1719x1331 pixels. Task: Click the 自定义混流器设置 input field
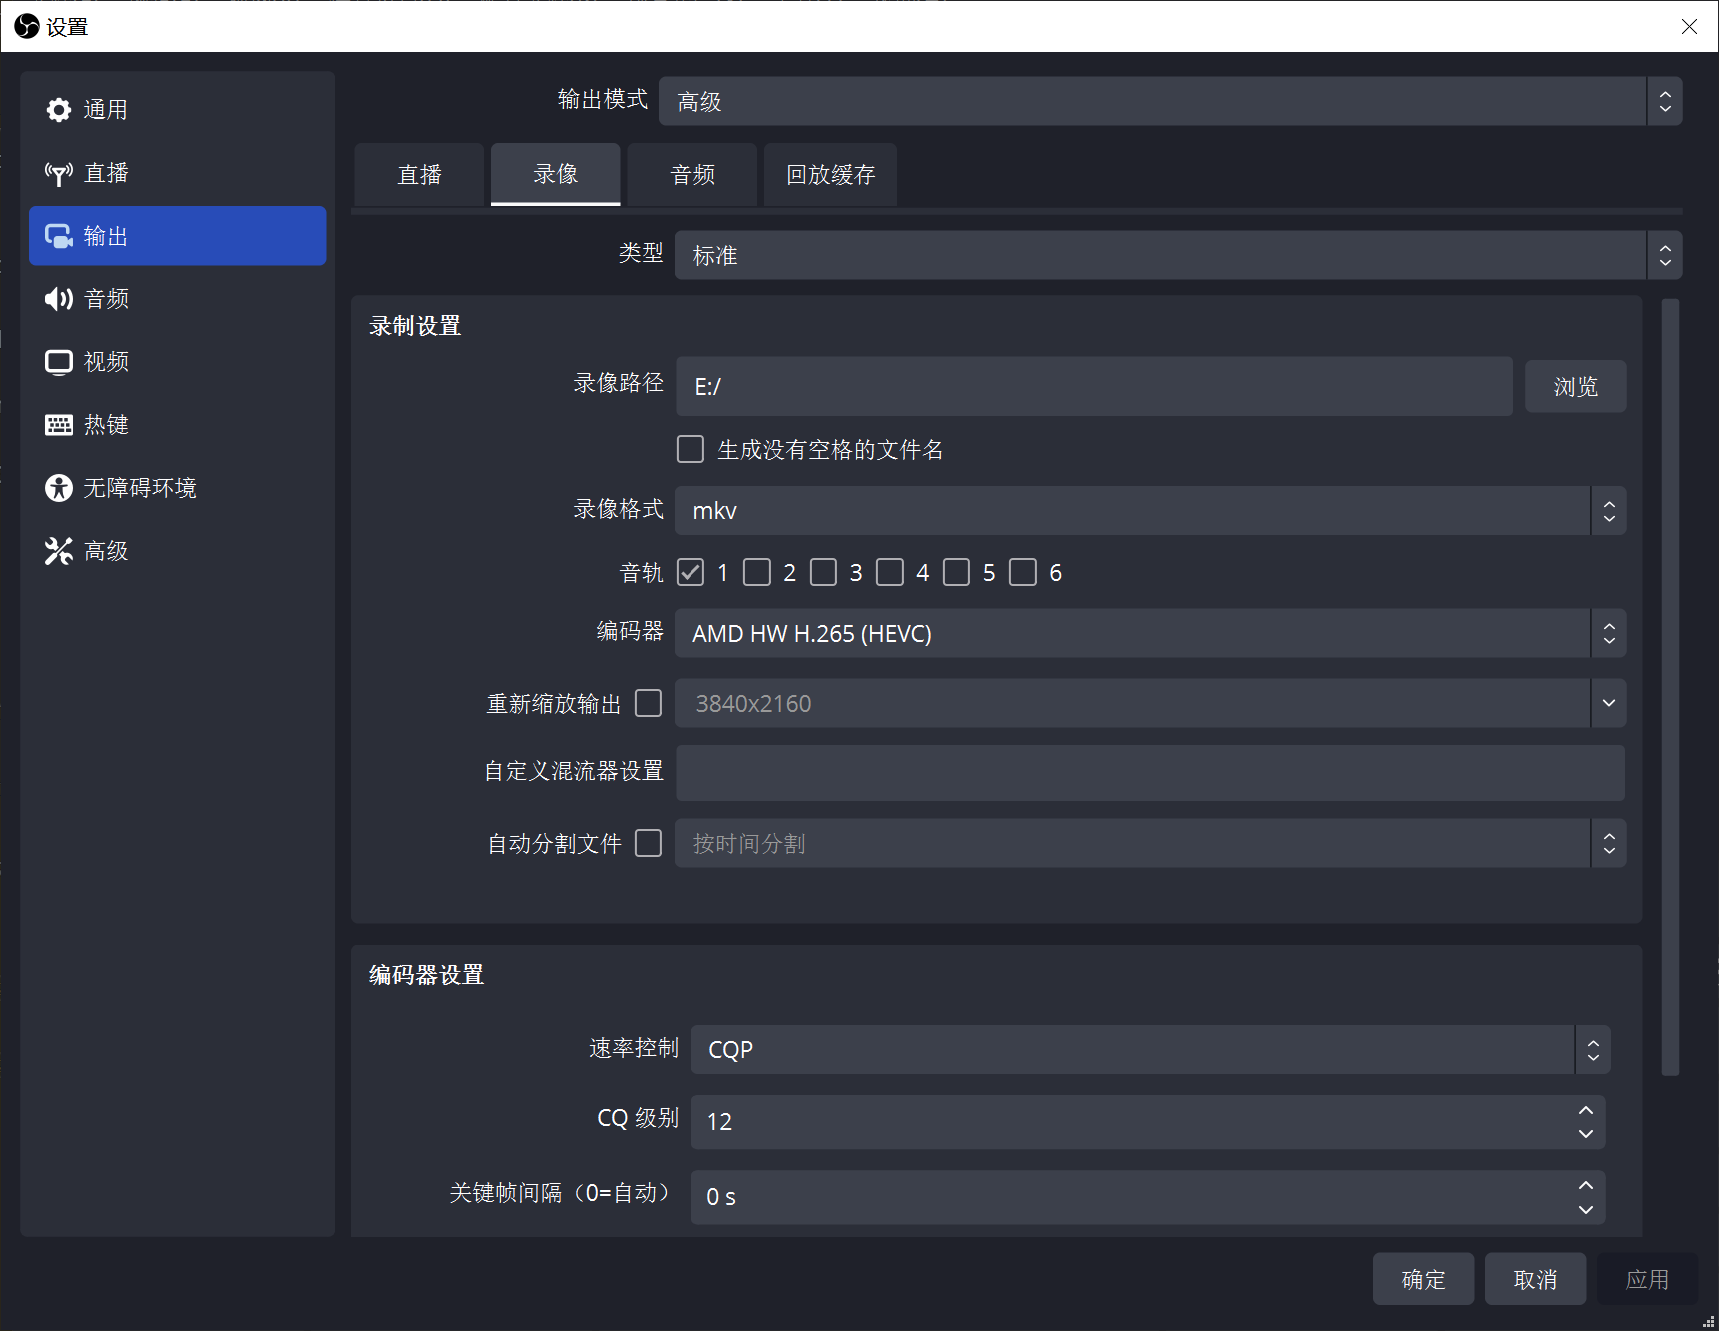click(1148, 772)
